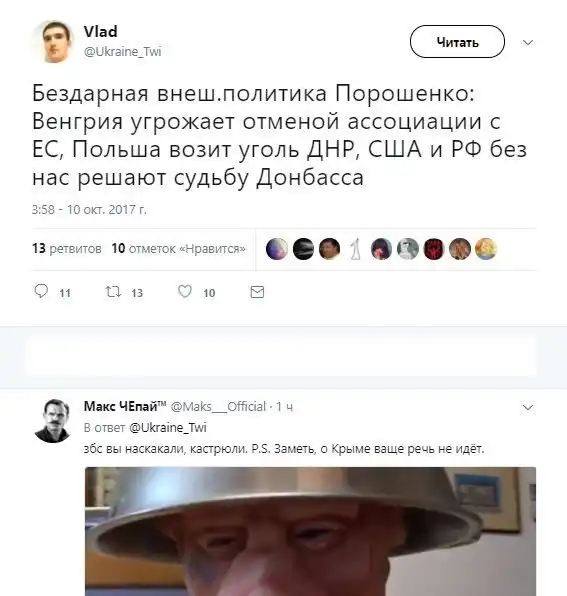
Task: Send tweet via the envelope message icon
Action: coord(257,292)
